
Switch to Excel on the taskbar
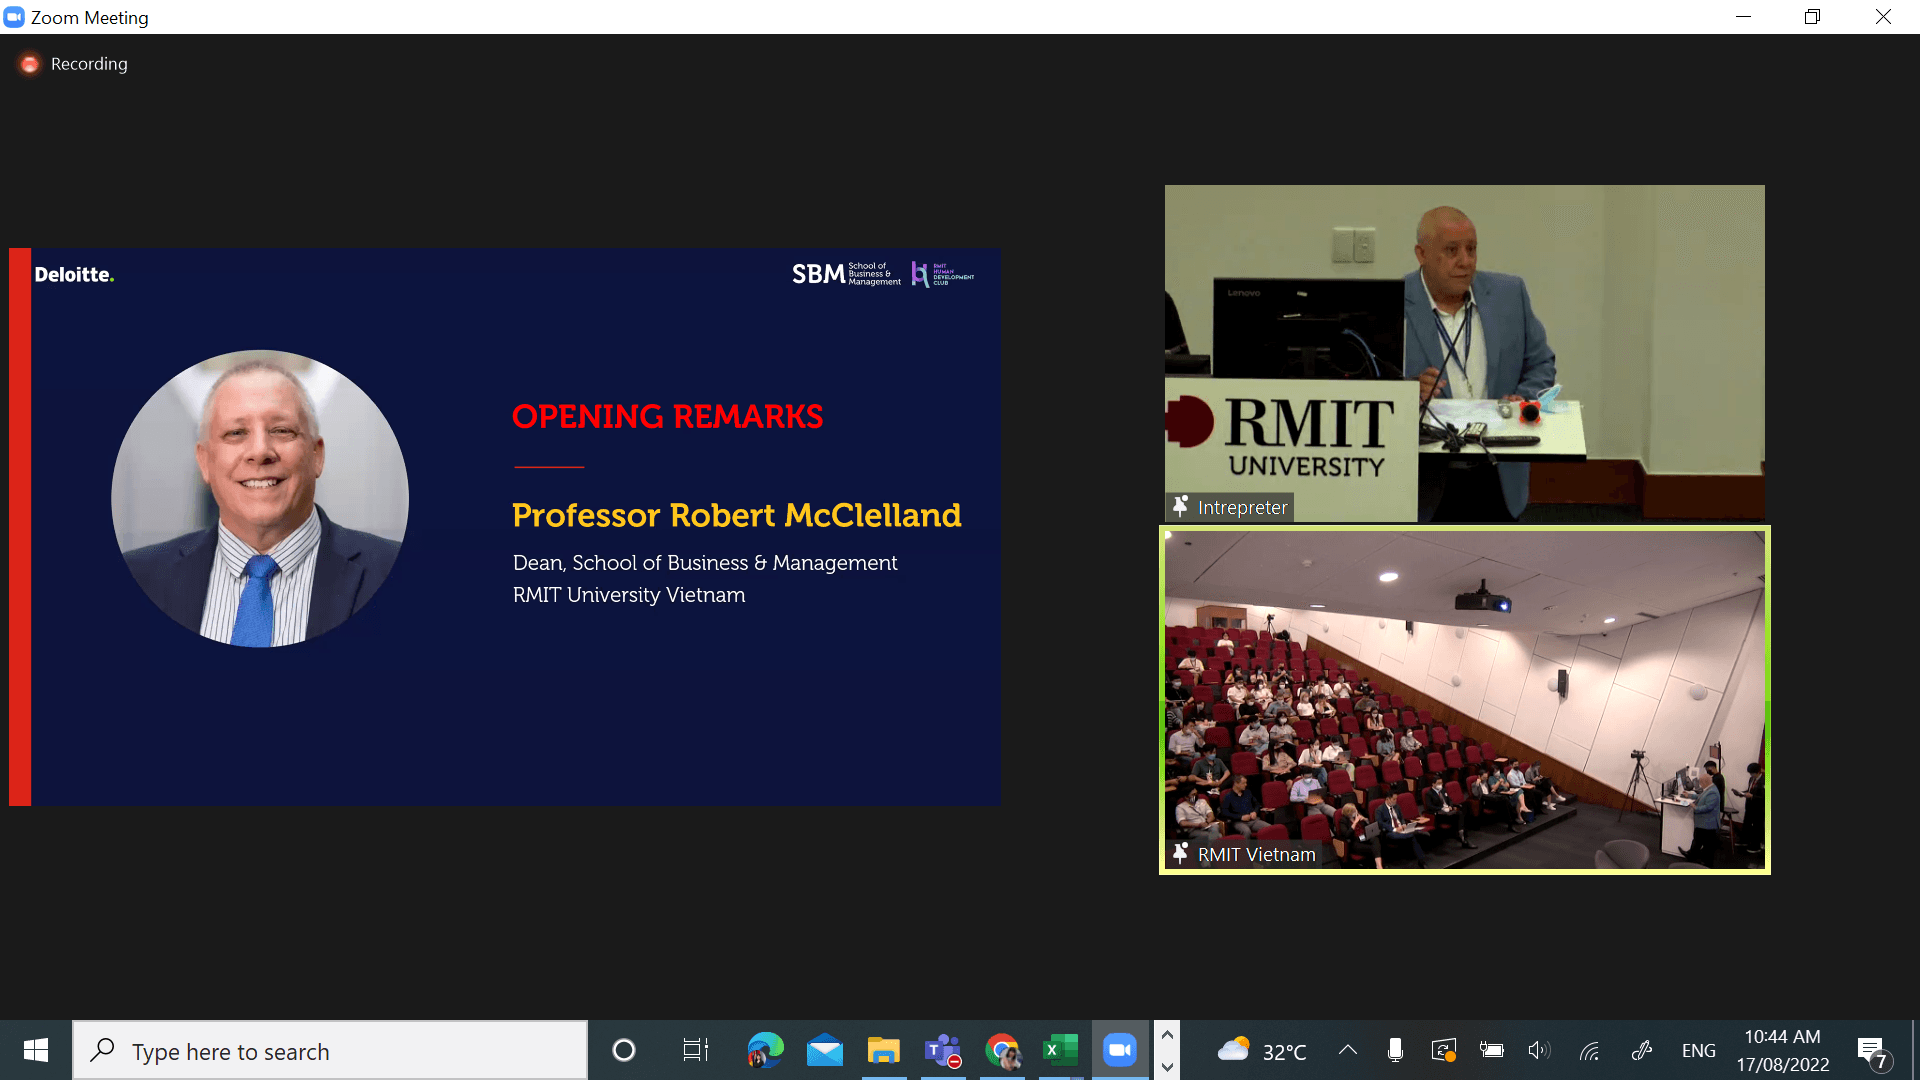pos(1061,1050)
